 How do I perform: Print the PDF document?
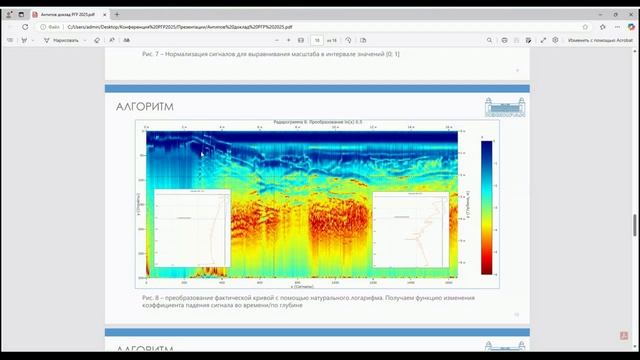coord(504,40)
